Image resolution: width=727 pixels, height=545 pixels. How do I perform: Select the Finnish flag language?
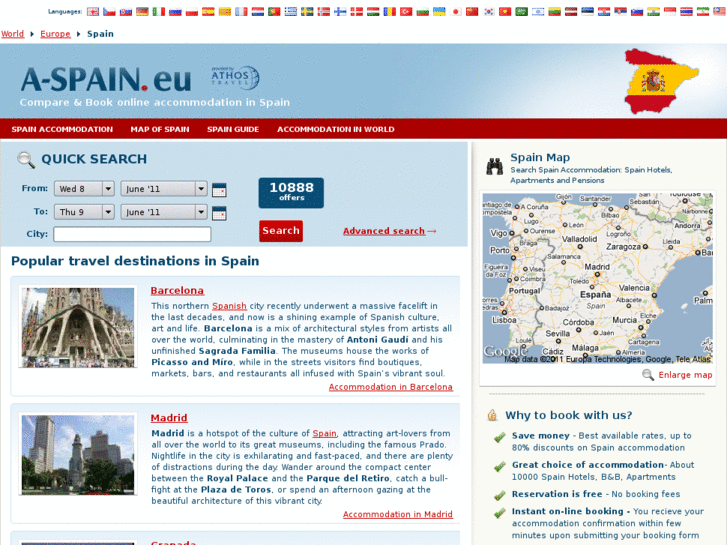340,12
